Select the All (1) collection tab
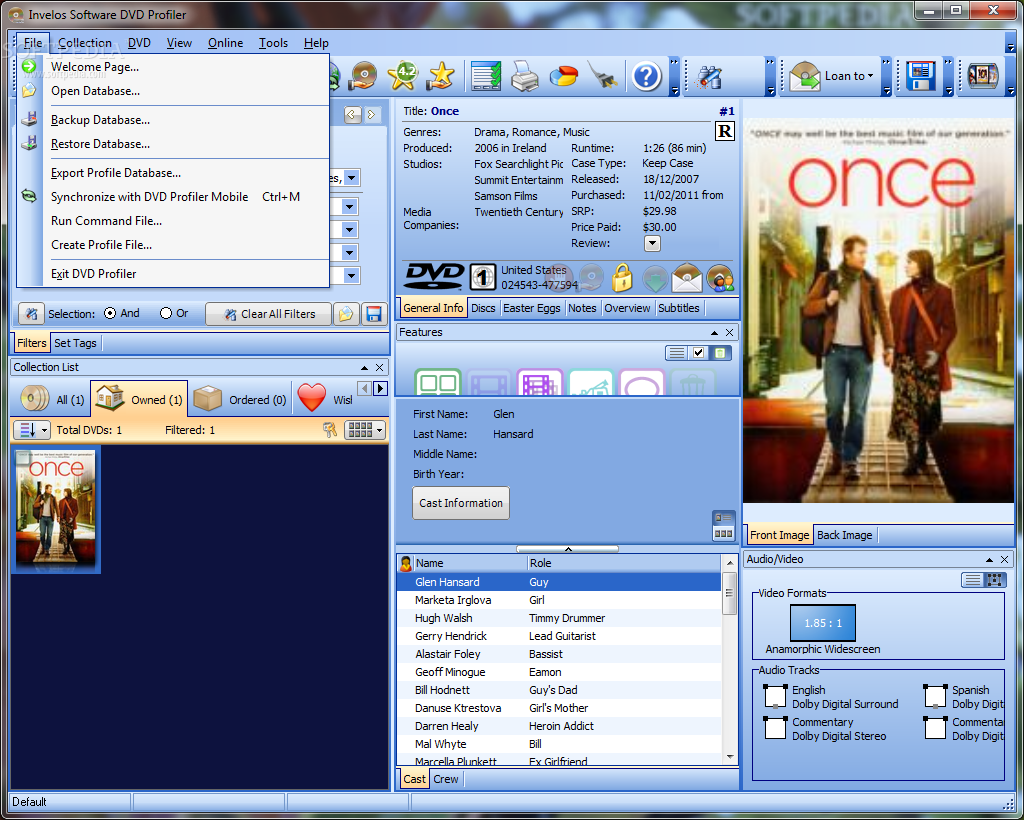 click(52, 399)
